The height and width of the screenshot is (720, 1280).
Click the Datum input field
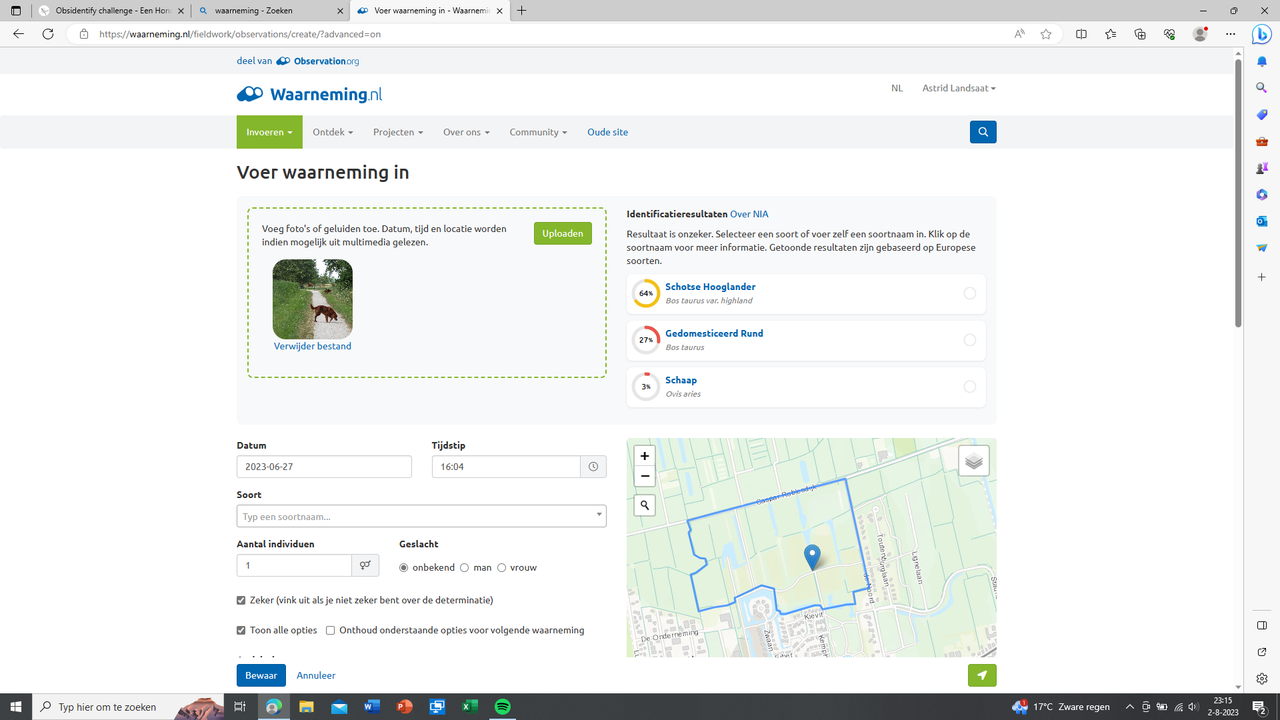pos(324,467)
